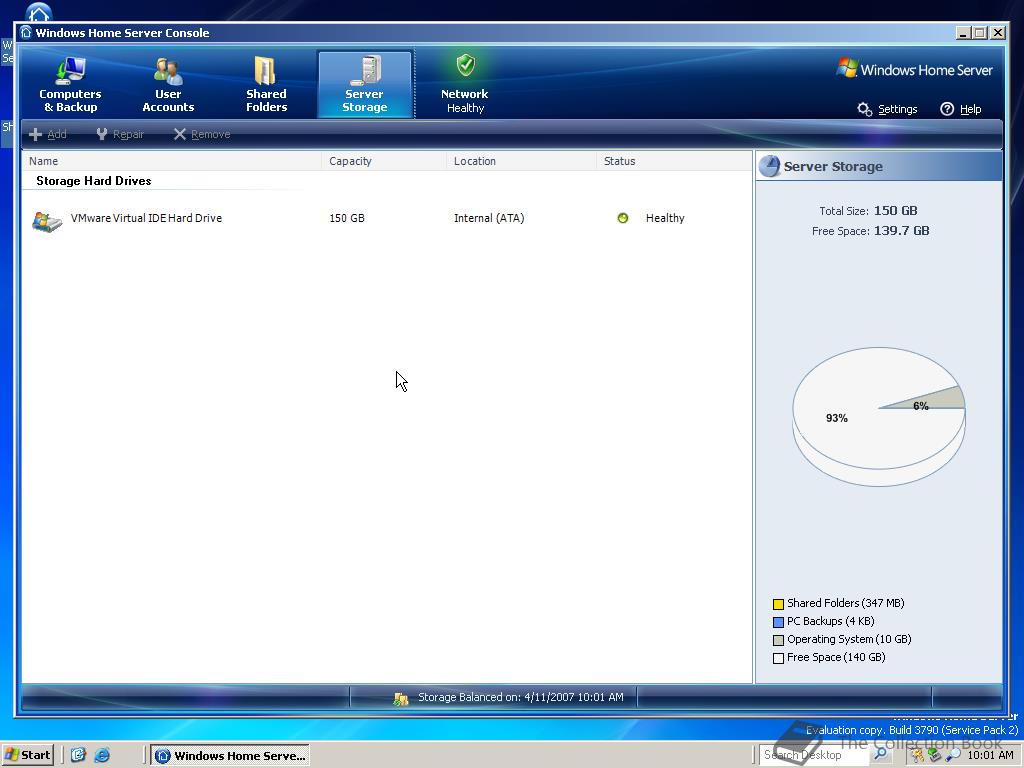Click the Search Desktop input field

click(814, 755)
